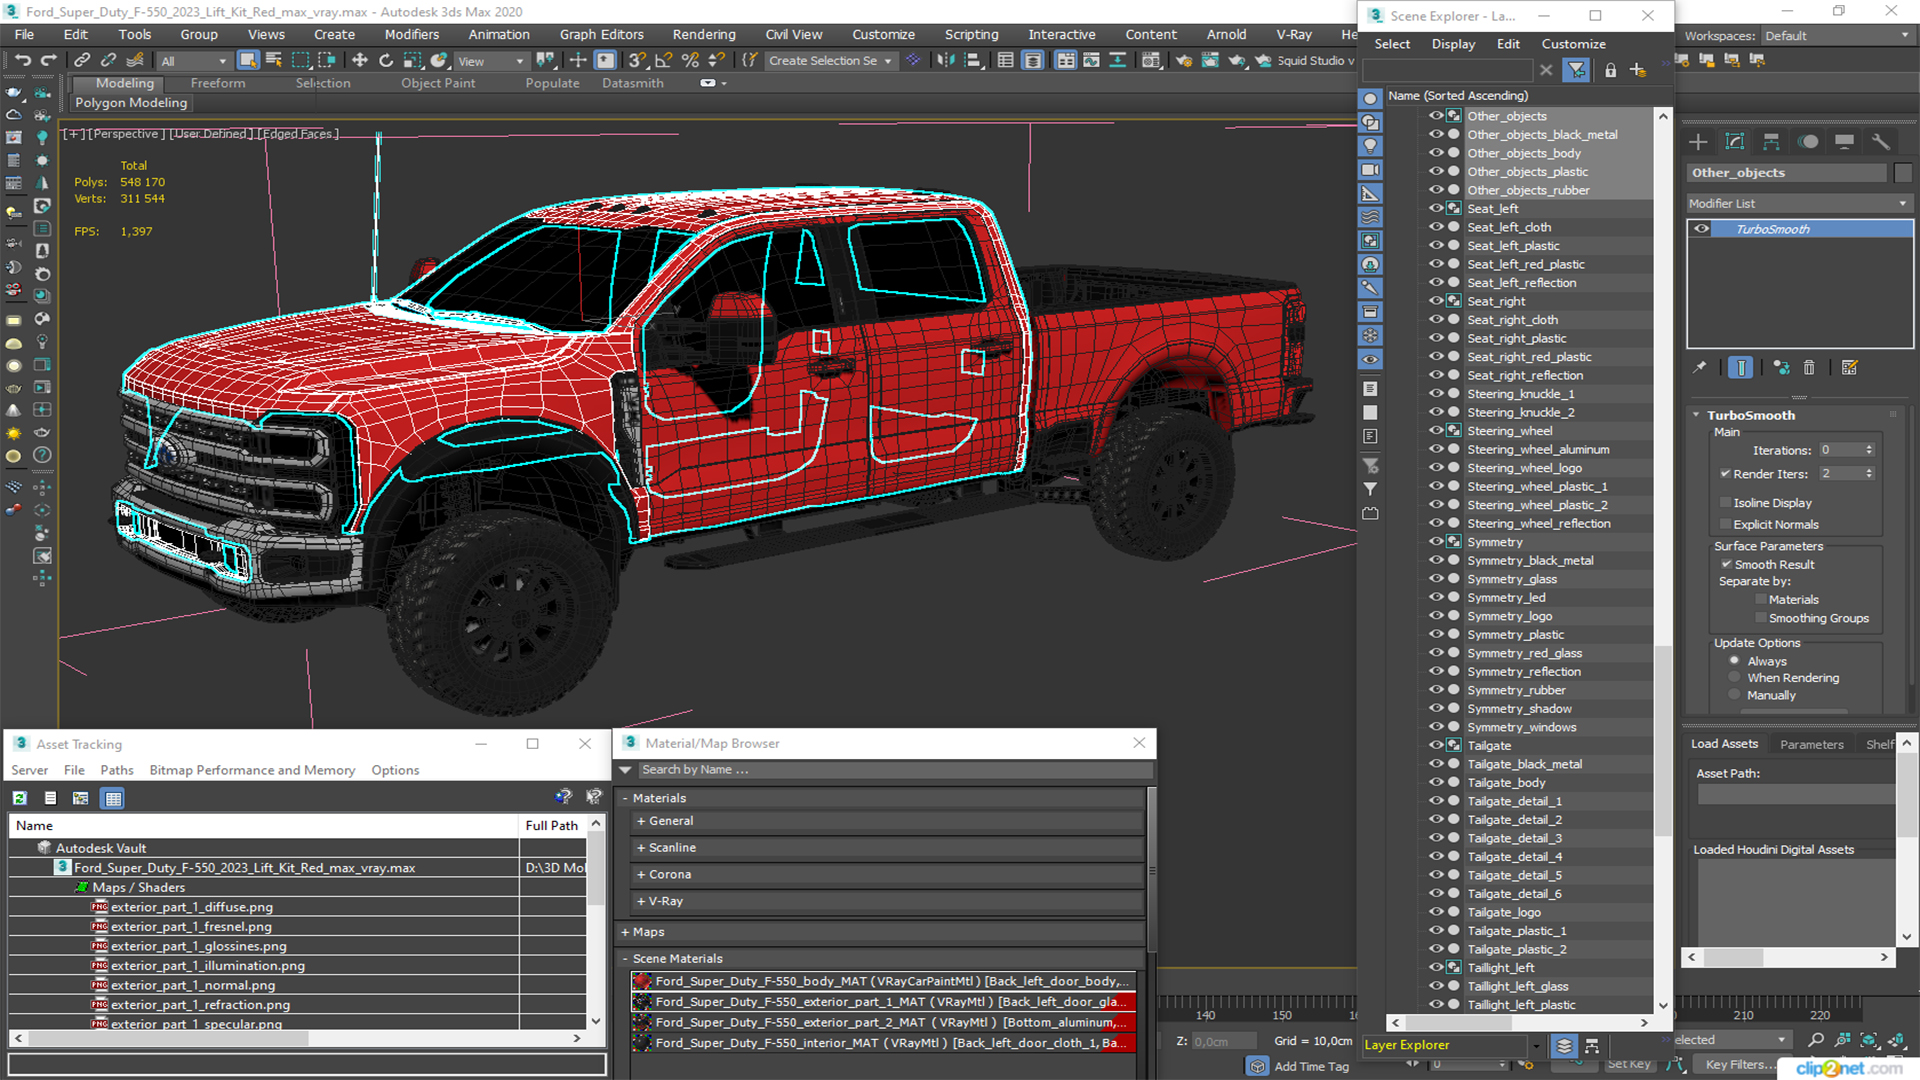The image size is (1920, 1080).
Task: Hide the Tailgate object via eye icon
Action: coord(1436,745)
